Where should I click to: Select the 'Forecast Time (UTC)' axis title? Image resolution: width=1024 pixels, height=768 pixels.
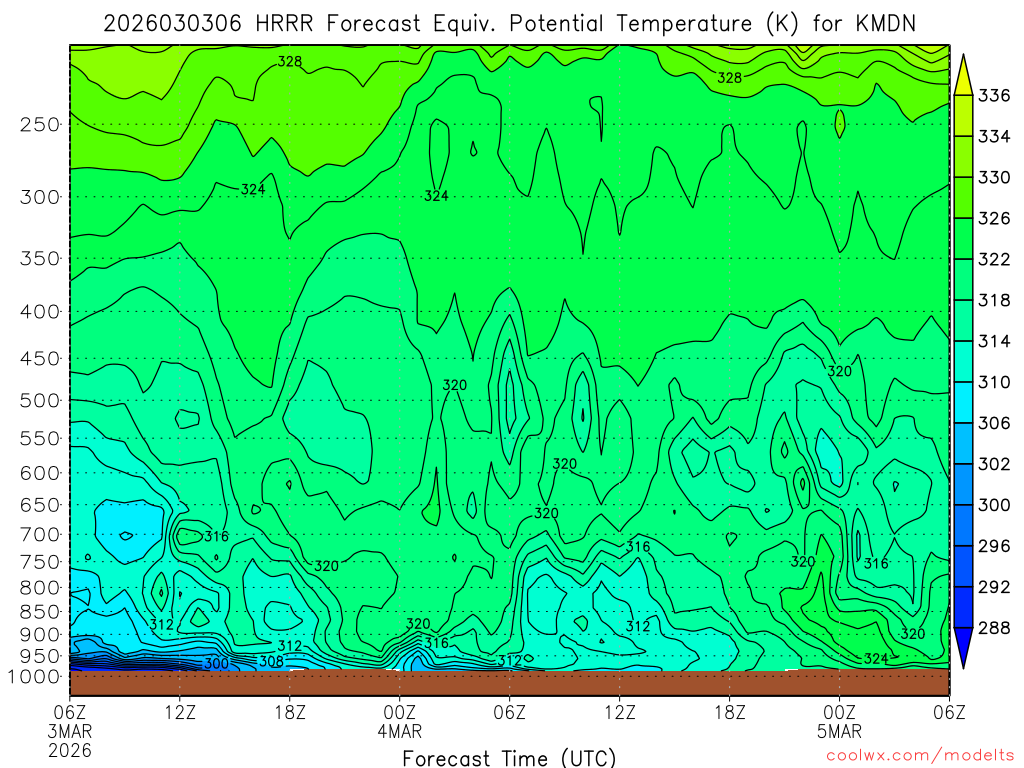[509, 758]
